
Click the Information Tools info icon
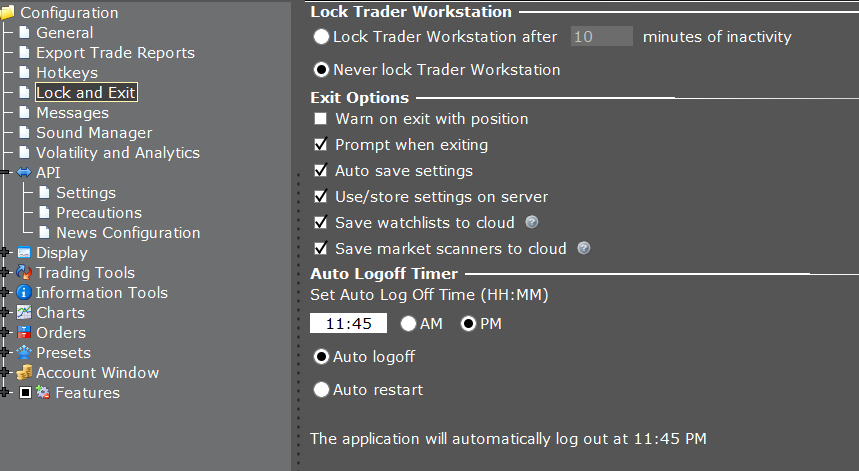tap(25, 293)
